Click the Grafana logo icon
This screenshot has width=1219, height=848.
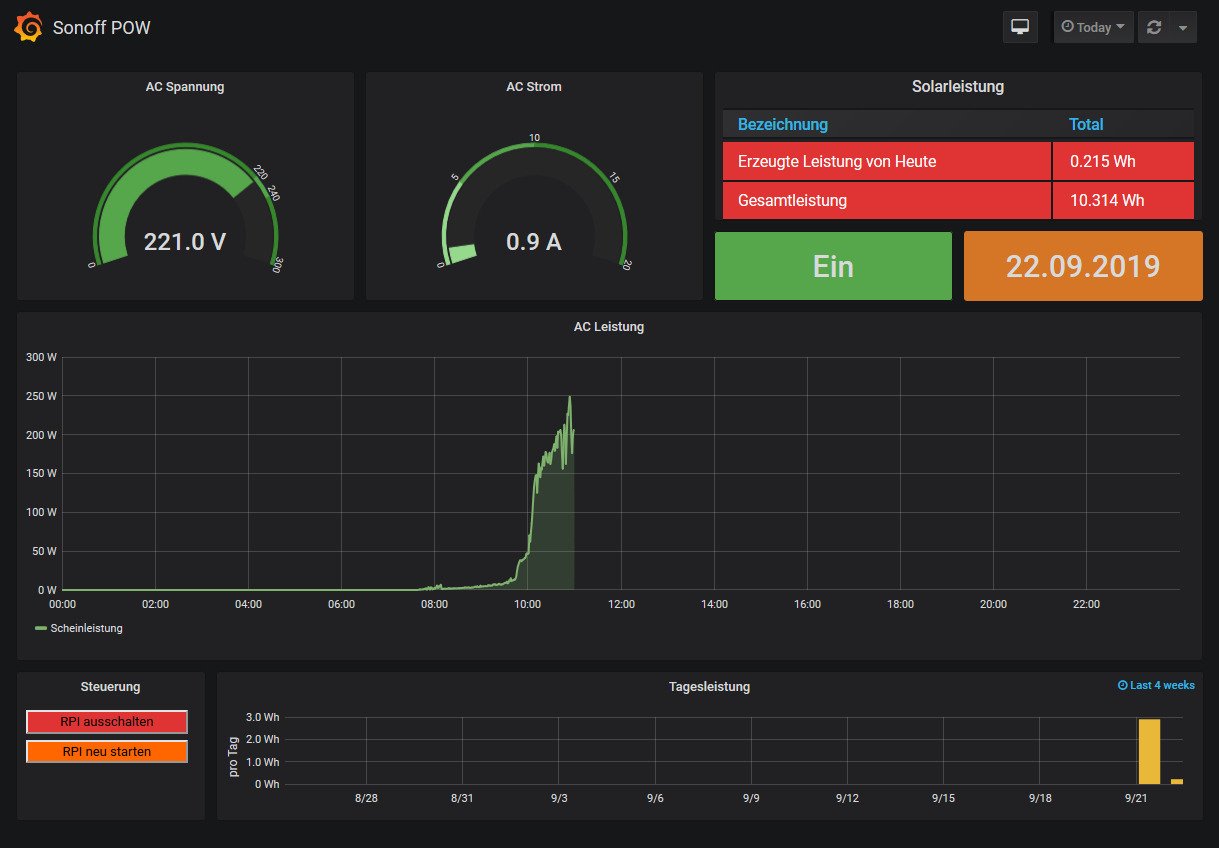coord(28,27)
